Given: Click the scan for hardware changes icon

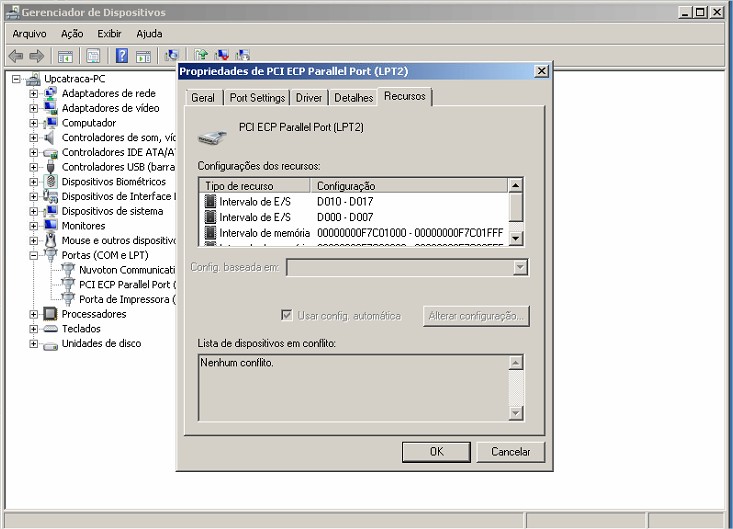Looking at the screenshot, I should tap(171, 56).
